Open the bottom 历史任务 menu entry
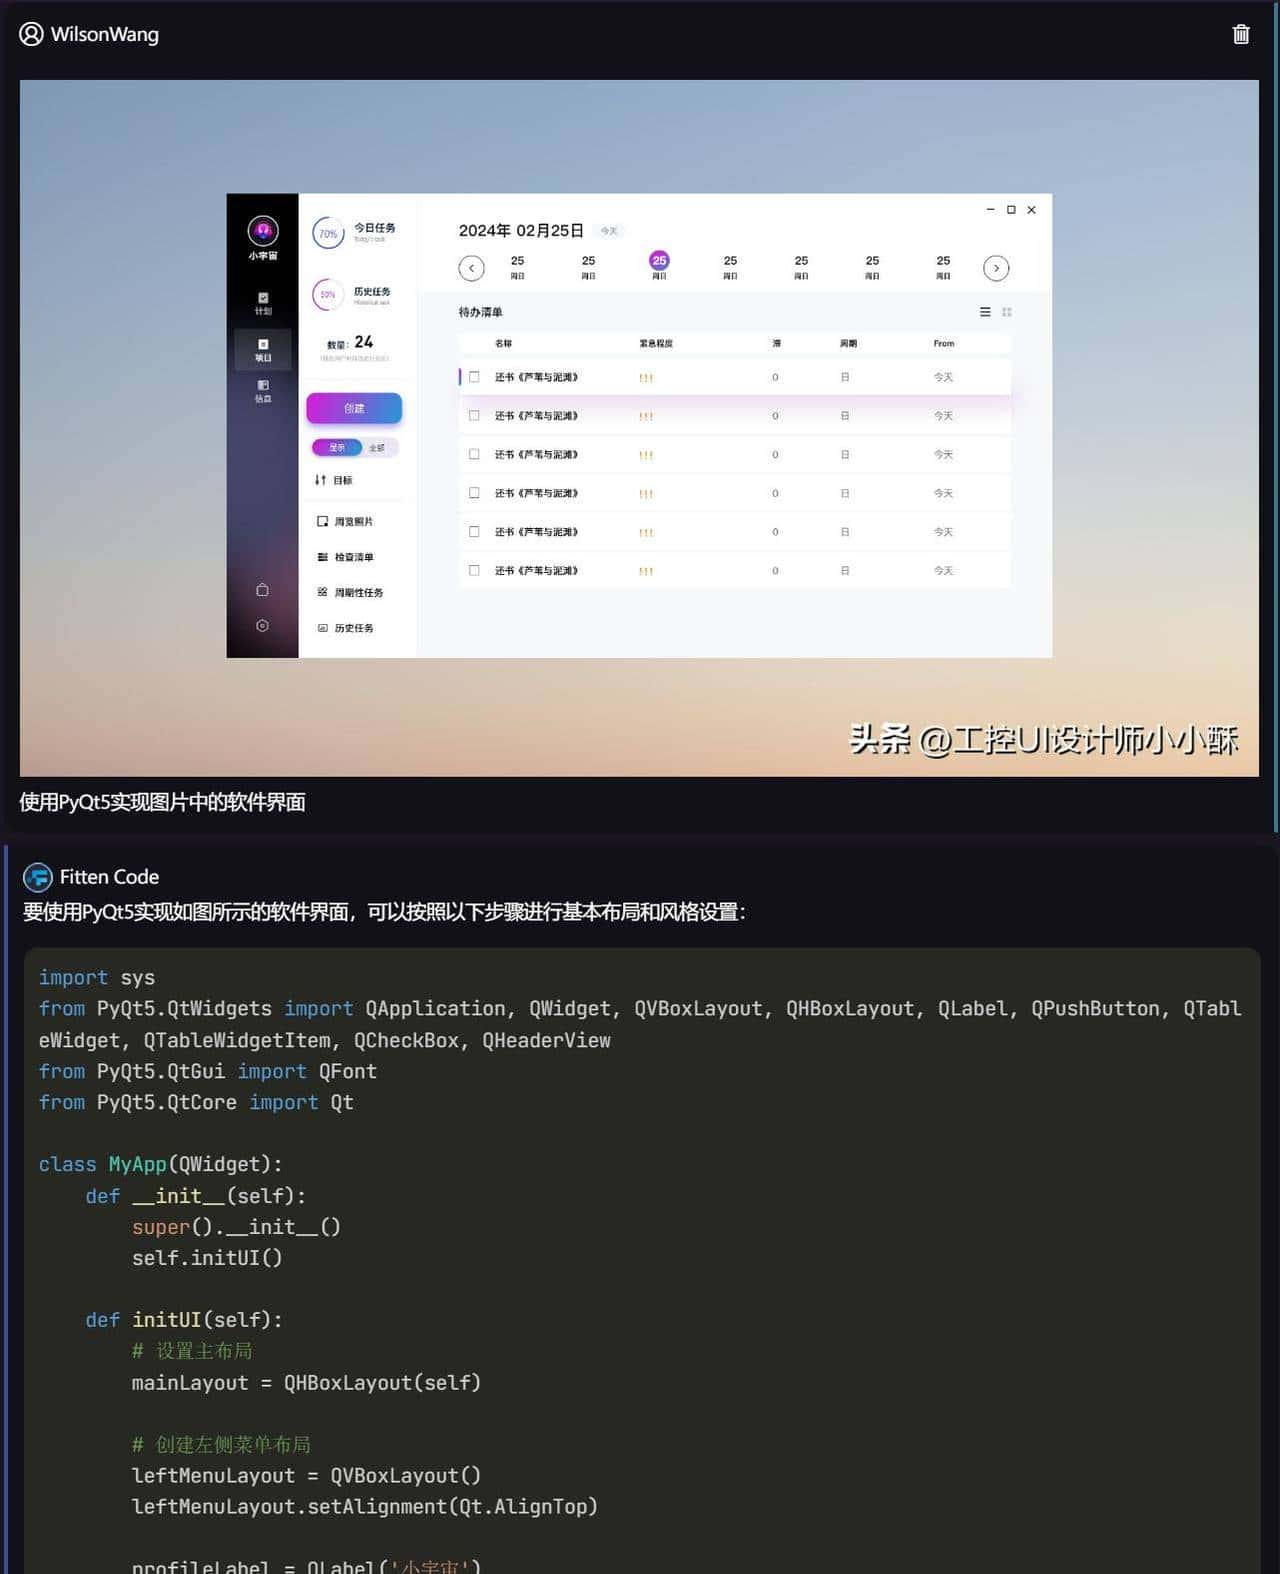The height and width of the screenshot is (1574, 1280). click(345, 628)
